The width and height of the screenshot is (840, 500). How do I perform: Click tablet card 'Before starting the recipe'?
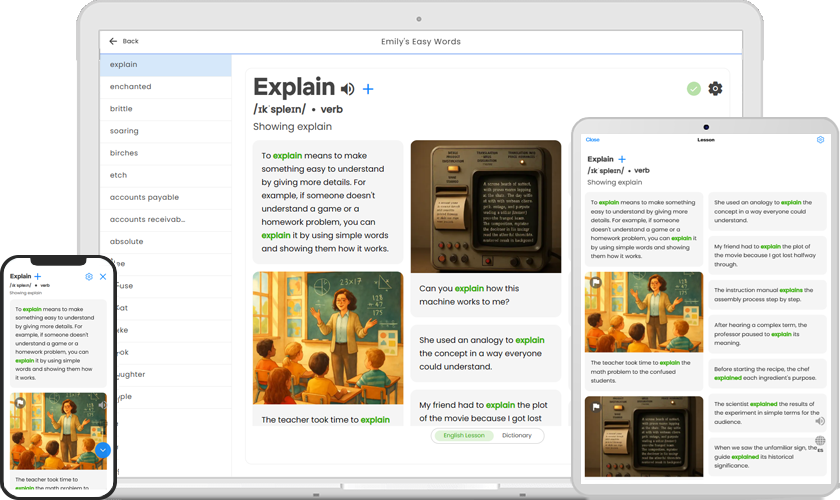[x=767, y=374]
